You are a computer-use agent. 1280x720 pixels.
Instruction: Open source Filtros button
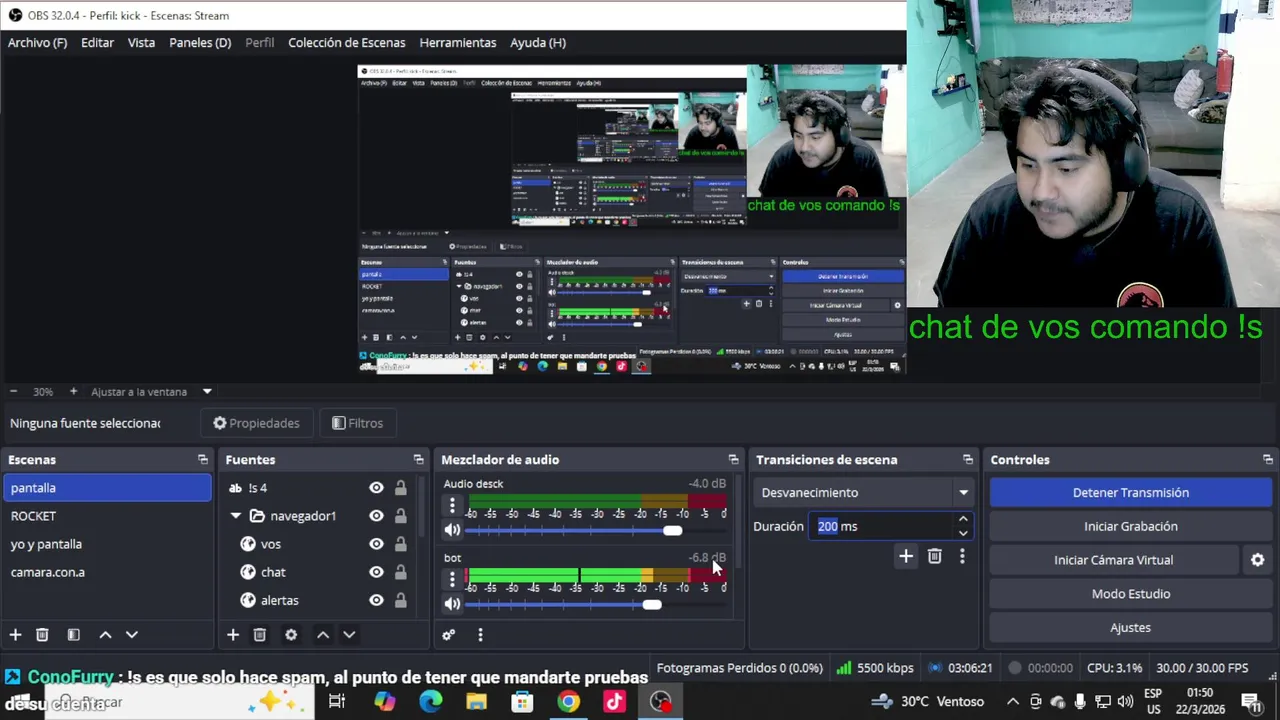tap(357, 423)
